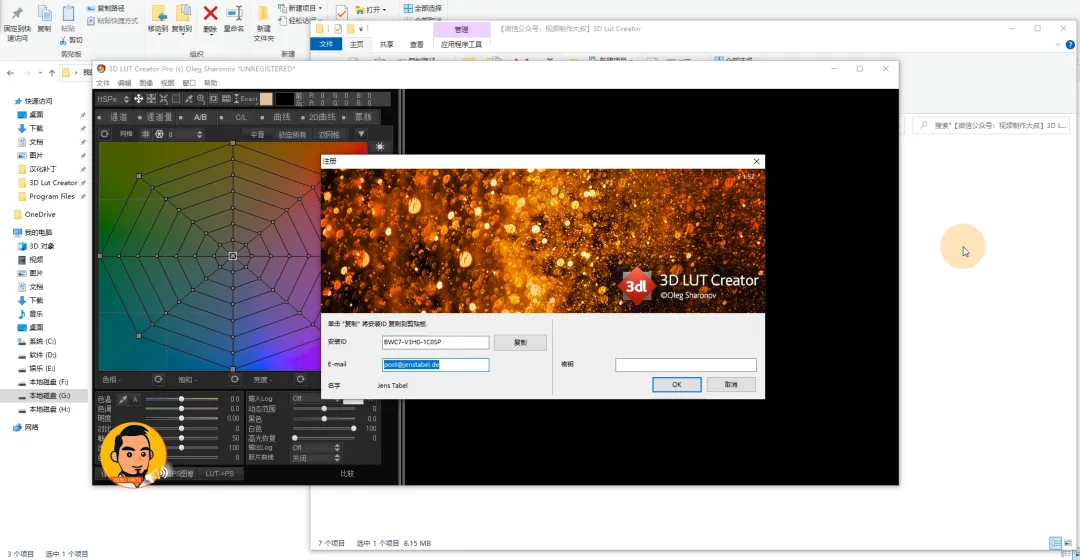Click the collapse arrows tool icon
The height and width of the screenshot is (560, 1080).
(x=163, y=98)
